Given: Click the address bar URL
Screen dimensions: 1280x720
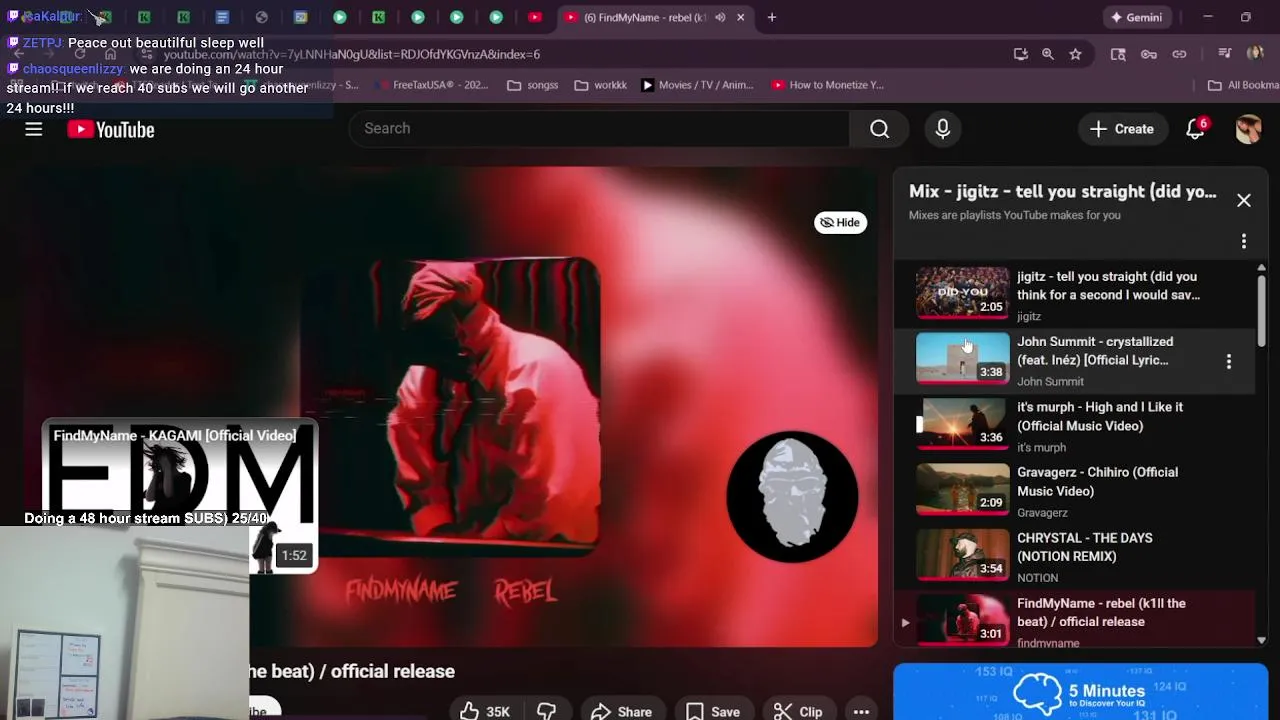Looking at the screenshot, I should (352, 54).
